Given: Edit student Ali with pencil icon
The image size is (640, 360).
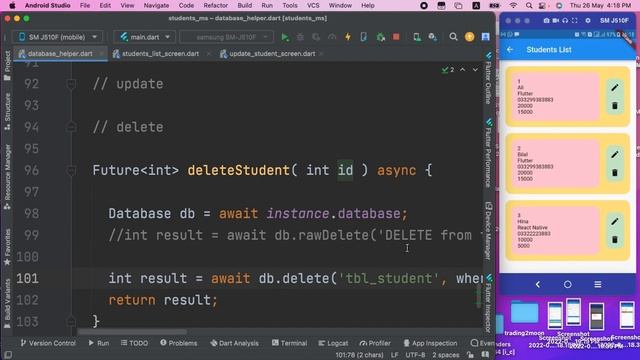Looking at the screenshot, I should click(x=615, y=88).
